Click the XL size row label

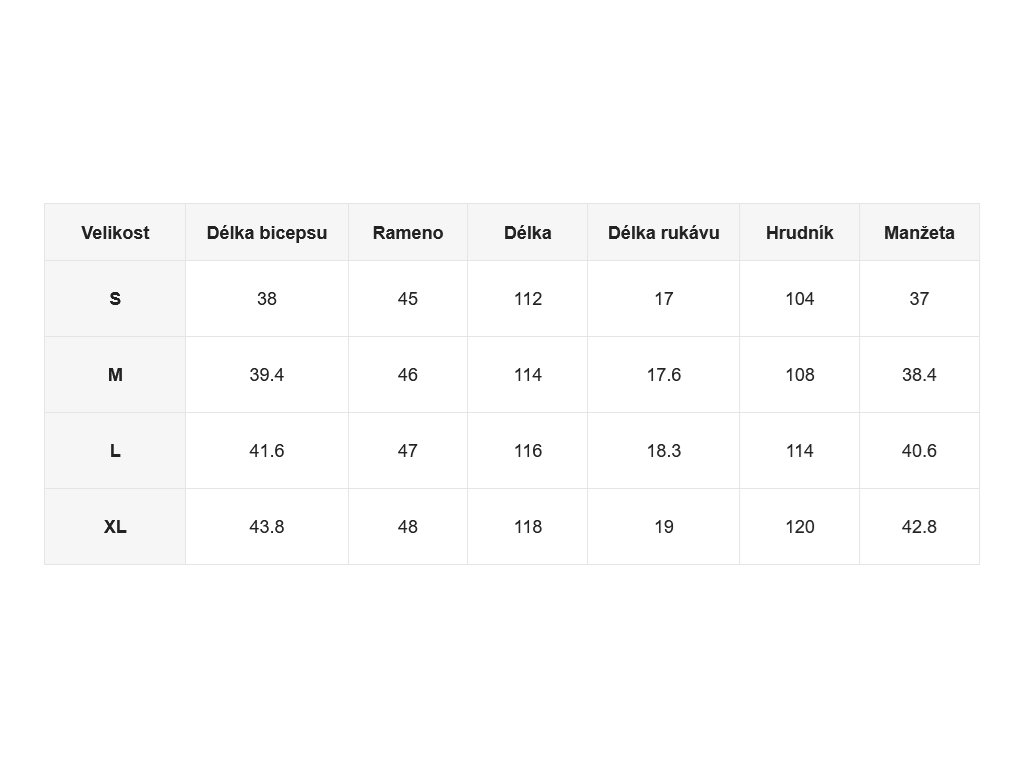point(115,526)
